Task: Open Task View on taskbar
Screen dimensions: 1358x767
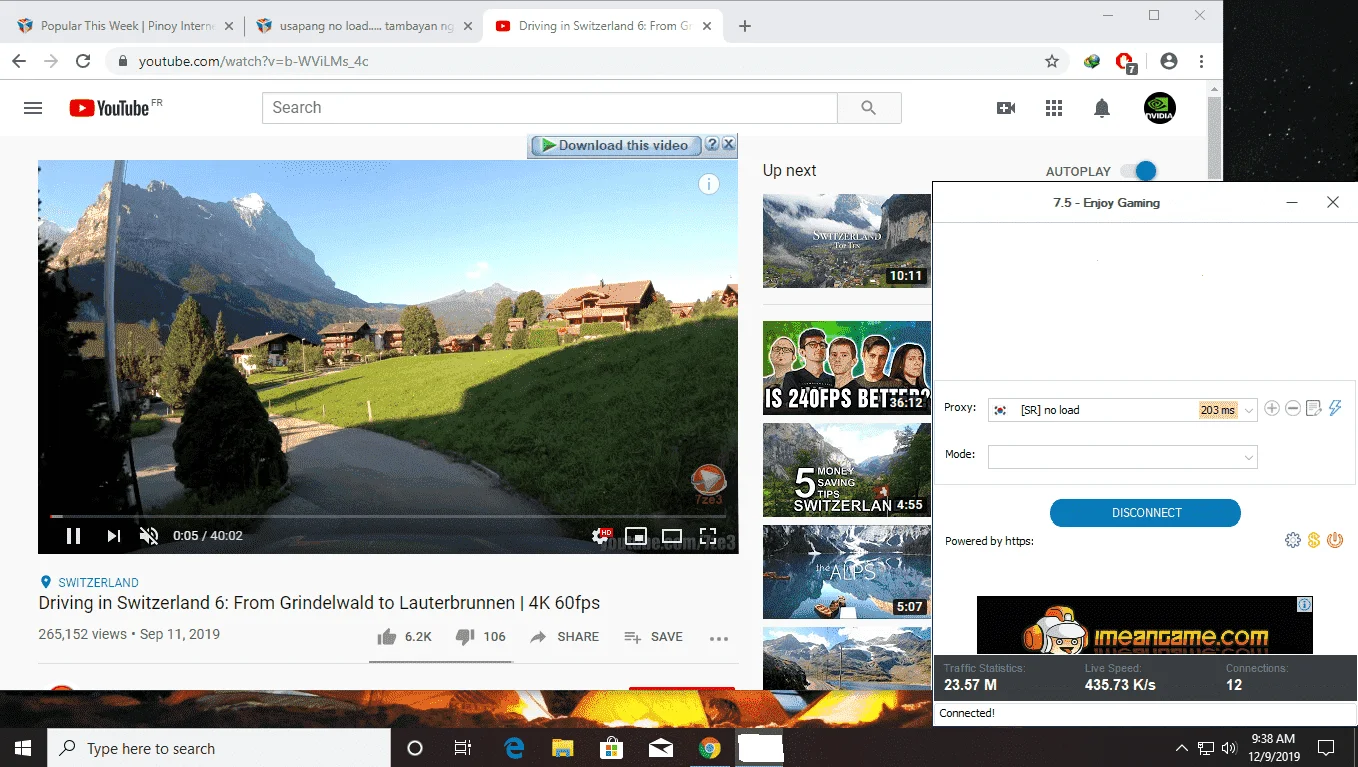Action: tap(463, 748)
